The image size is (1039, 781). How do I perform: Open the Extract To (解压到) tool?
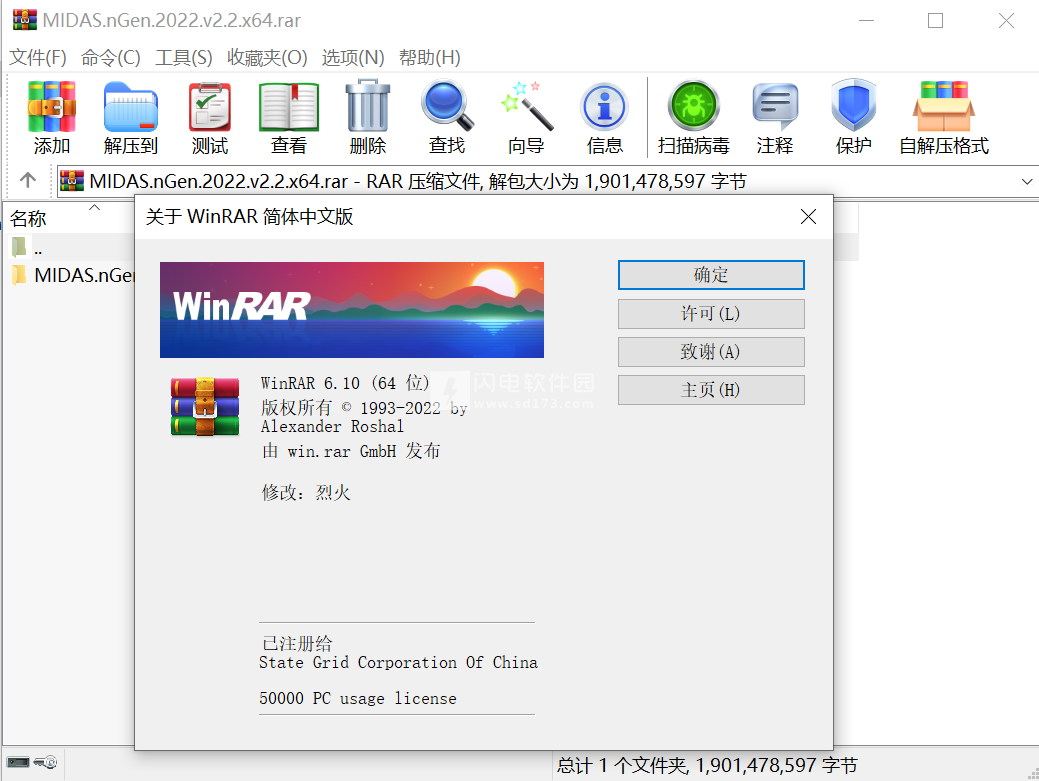131,117
